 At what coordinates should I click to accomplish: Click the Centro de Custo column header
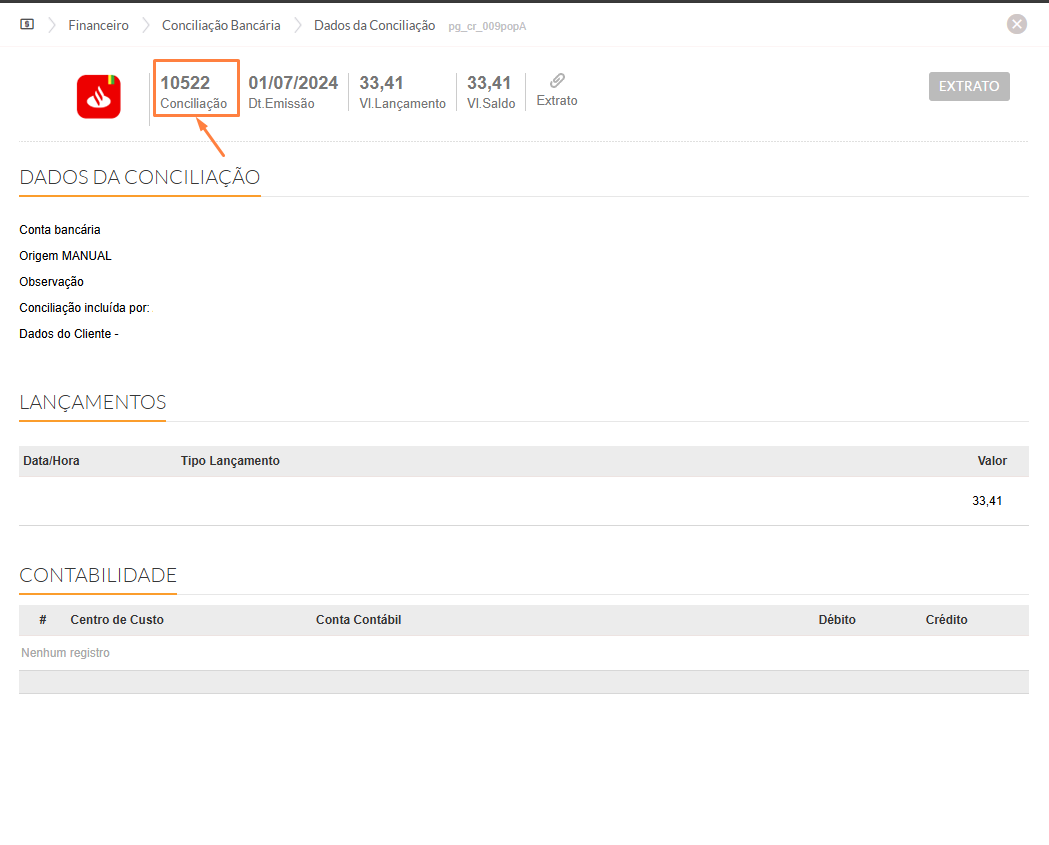coord(117,620)
